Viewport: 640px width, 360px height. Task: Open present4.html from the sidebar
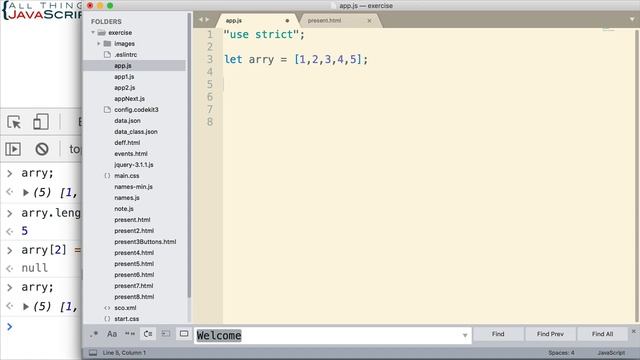tap(134, 253)
